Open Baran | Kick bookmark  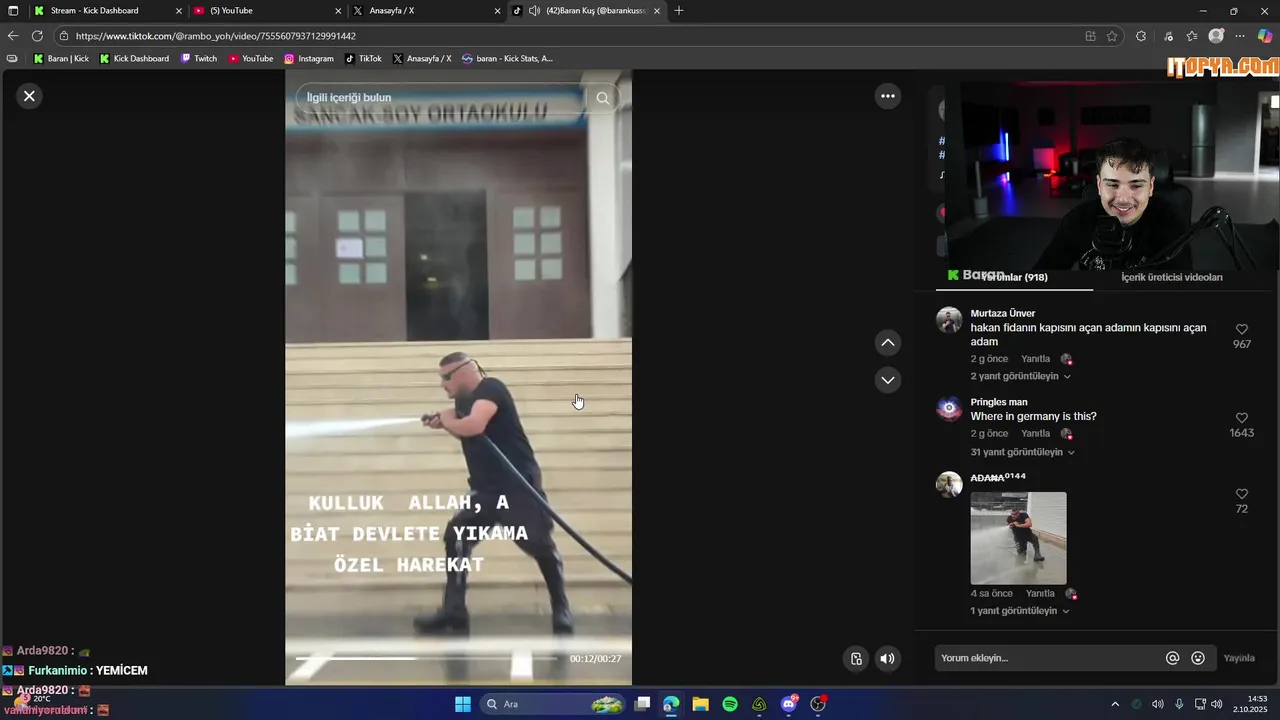pyautogui.click(x=61, y=58)
